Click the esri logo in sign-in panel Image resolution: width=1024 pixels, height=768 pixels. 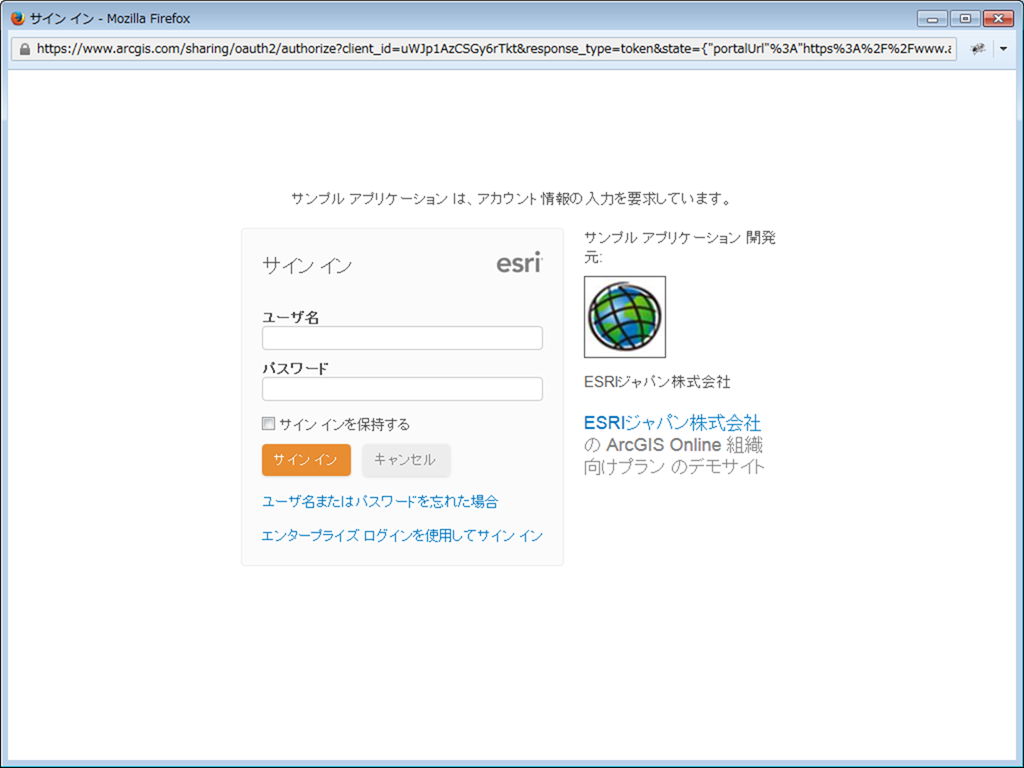click(519, 263)
